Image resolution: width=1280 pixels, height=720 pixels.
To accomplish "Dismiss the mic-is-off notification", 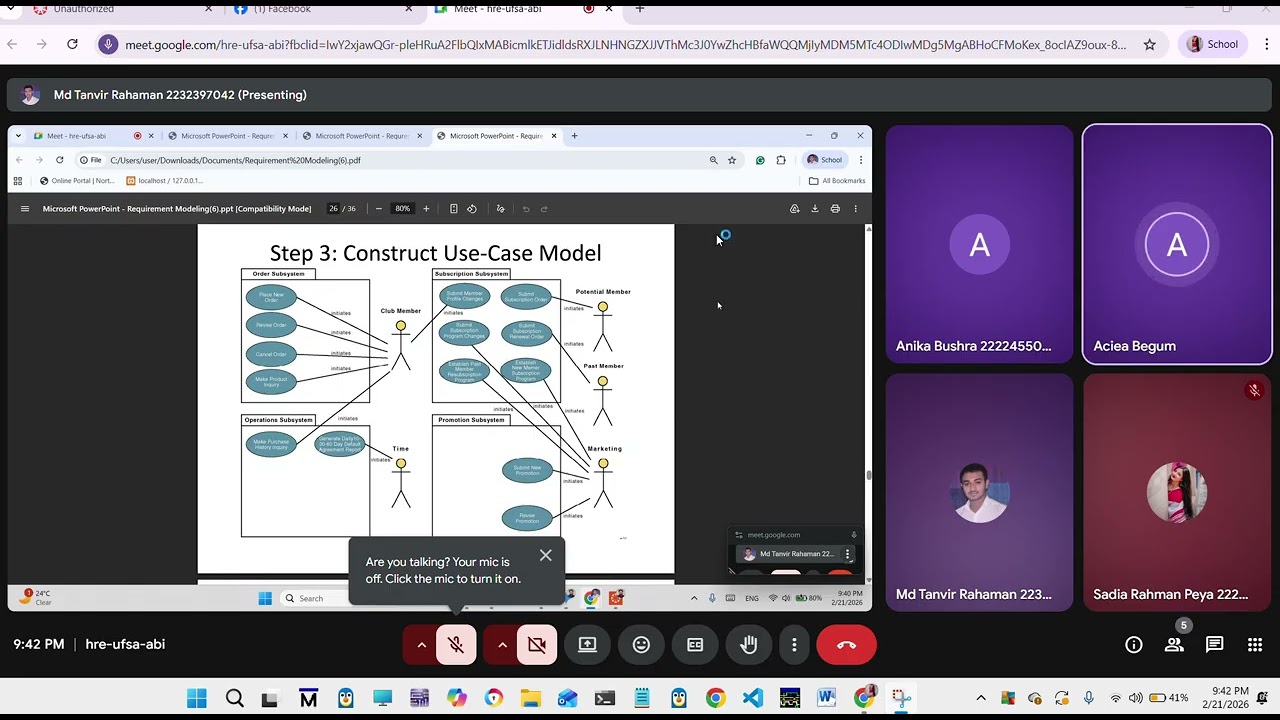I will coord(545,555).
